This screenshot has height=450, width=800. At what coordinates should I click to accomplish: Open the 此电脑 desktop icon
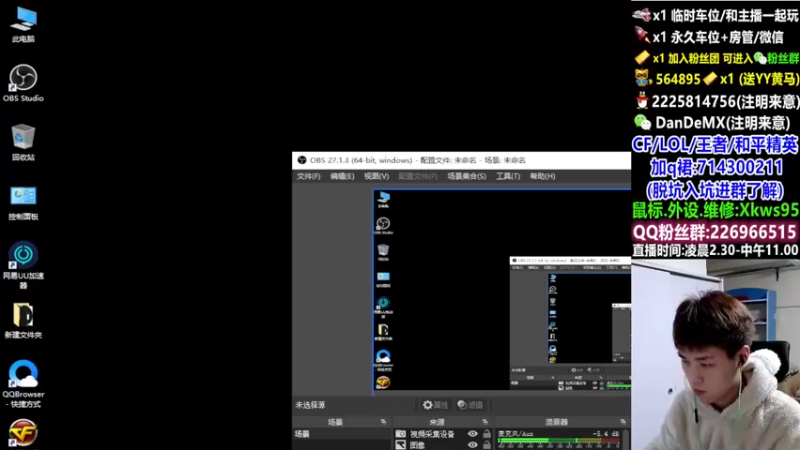coord(23,24)
